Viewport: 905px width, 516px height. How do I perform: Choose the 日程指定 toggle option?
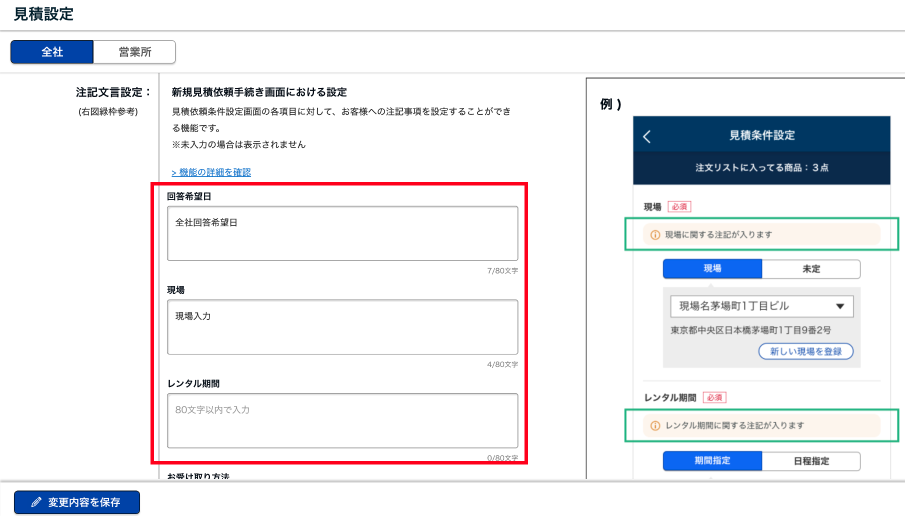pyautogui.click(x=811, y=461)
